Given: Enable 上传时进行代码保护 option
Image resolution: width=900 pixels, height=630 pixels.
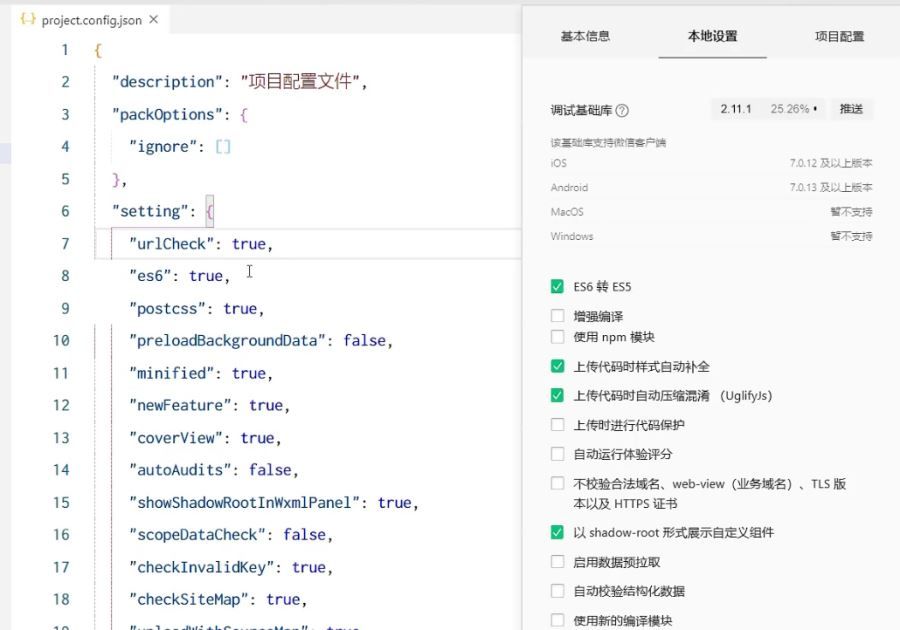Looking at the screenshot, I should 558,425.
